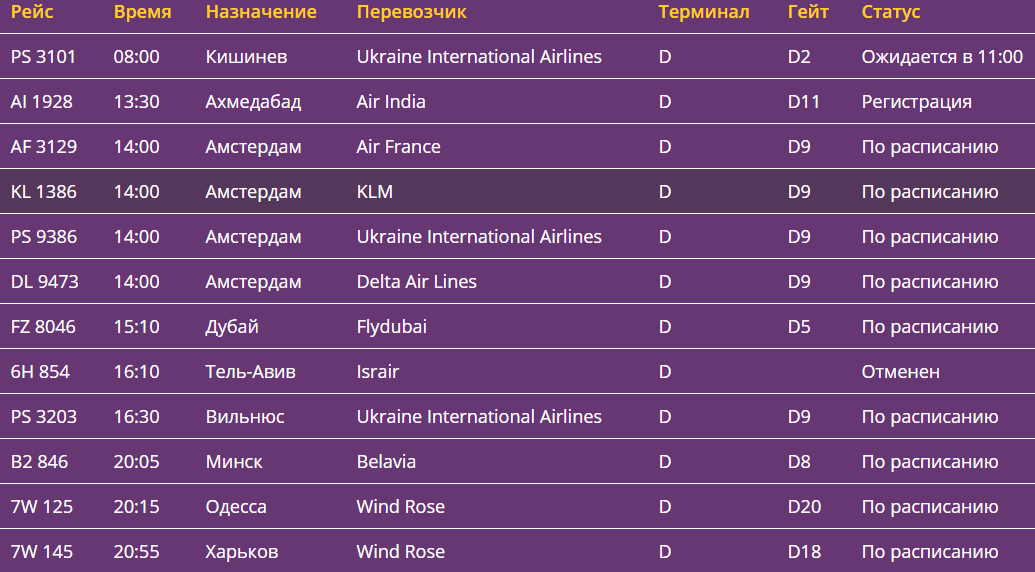1035x572 pixels.
Task: Sort by the Назначение column header
Action: 261,12
